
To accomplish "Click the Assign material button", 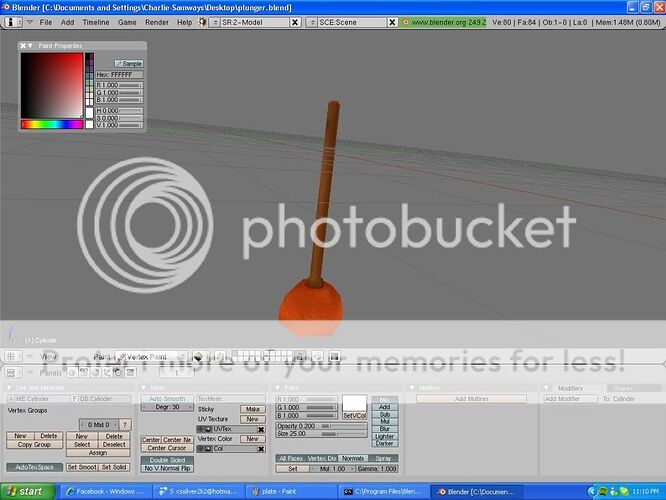I will [98, 453].
